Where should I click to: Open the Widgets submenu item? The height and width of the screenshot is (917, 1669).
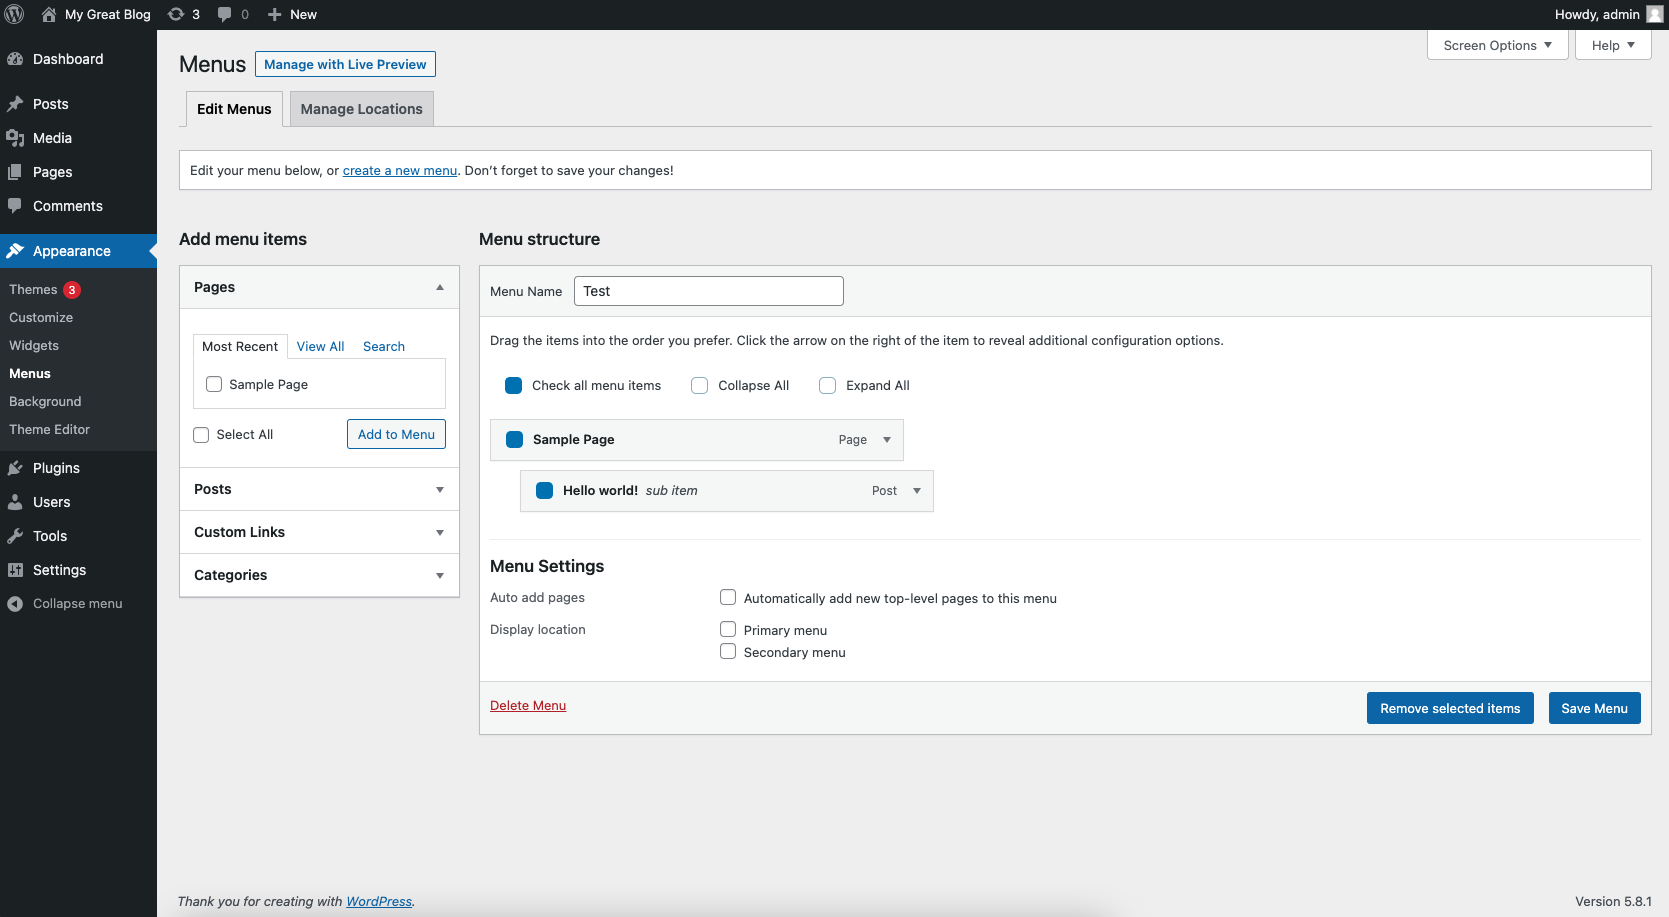[34, 345]
